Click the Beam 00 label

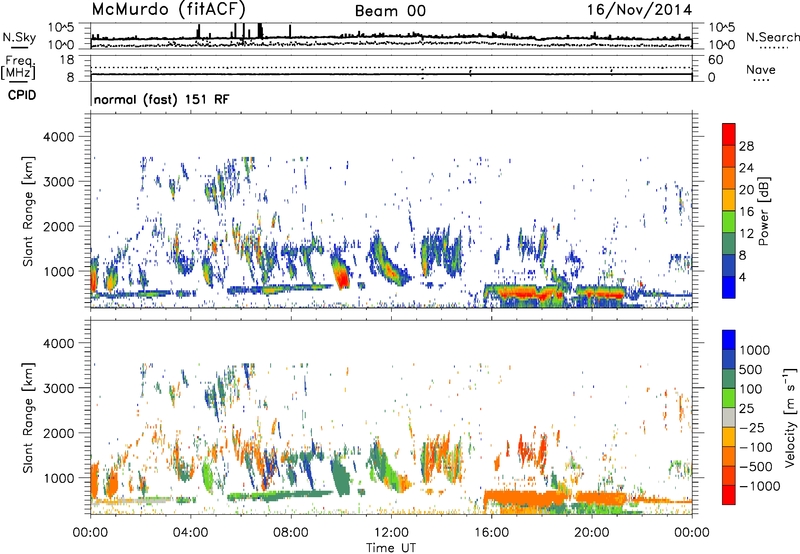[x=390, y=11]
